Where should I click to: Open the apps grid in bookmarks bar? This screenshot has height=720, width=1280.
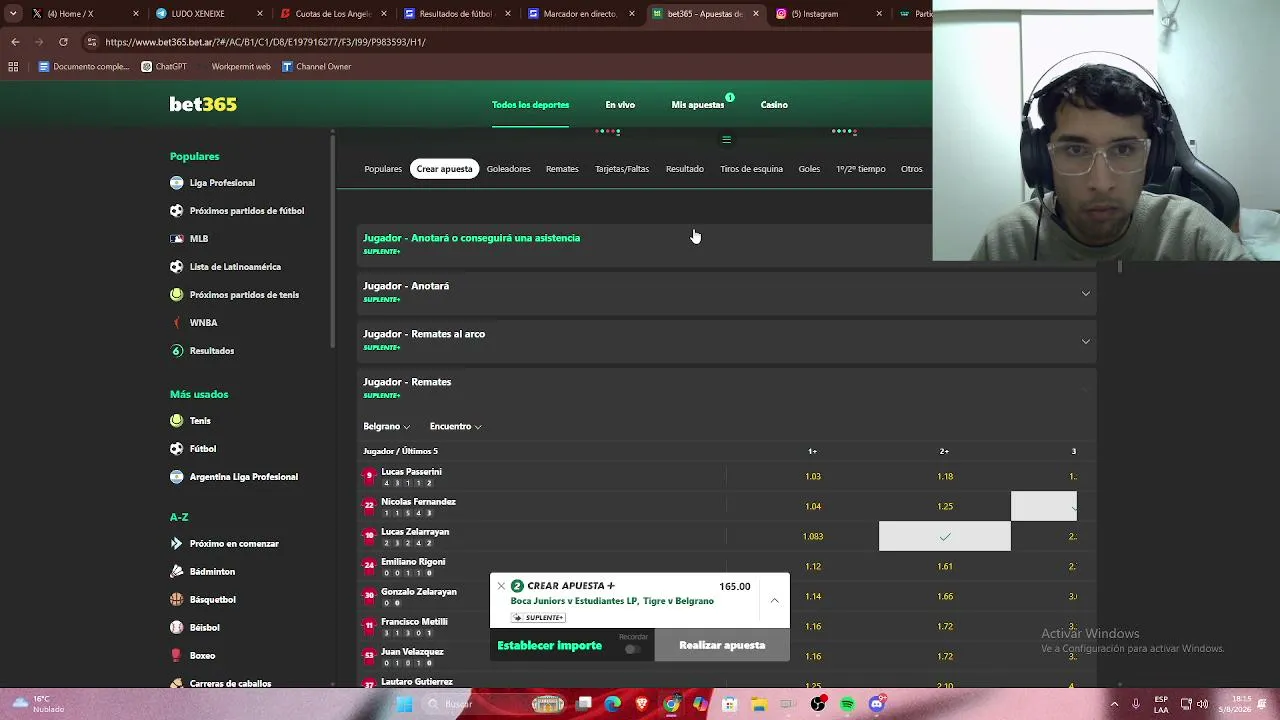(13, 67)
